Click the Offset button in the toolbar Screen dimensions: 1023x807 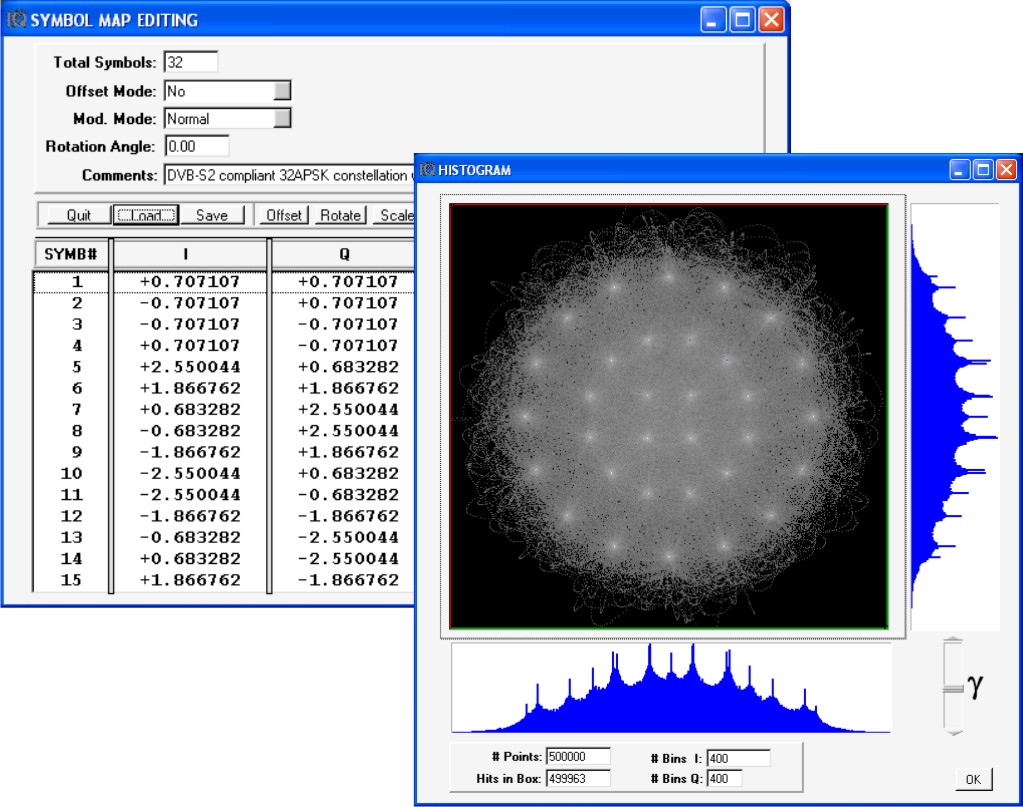[284, 215]
